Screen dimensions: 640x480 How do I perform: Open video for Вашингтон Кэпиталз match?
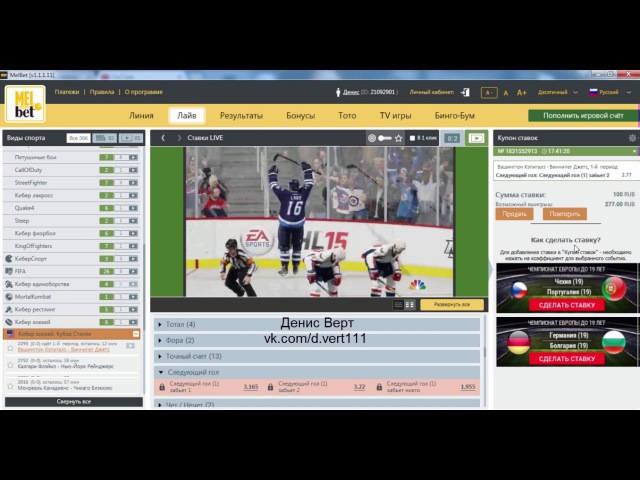point(130,346)
